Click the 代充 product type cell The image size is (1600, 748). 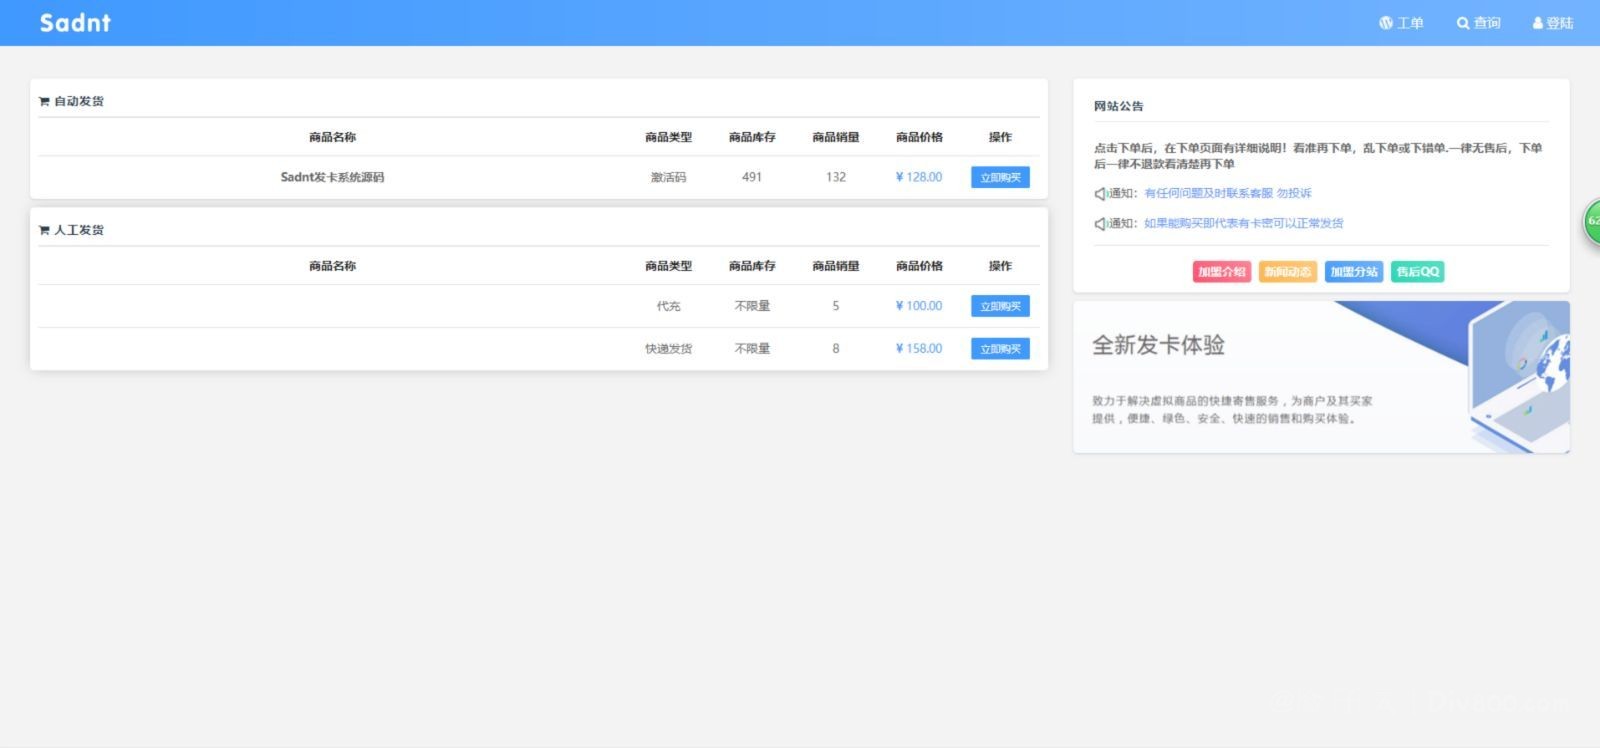coord(668,306)
